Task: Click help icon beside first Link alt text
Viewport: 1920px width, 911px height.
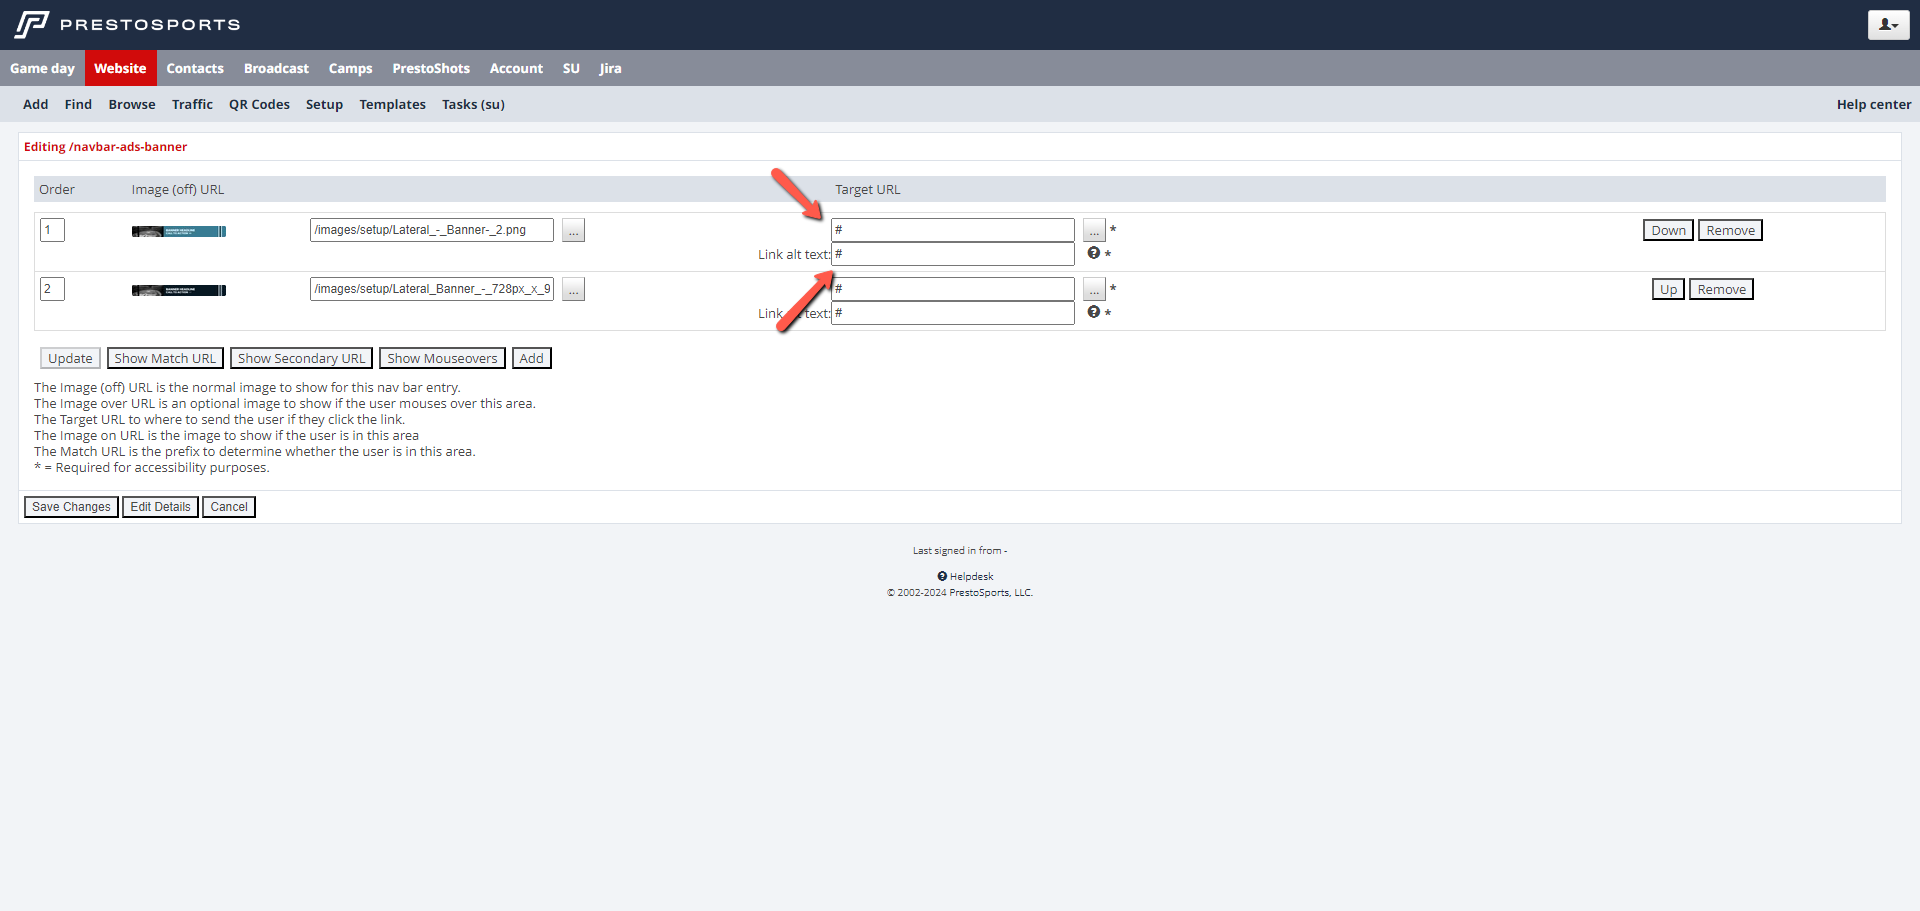Action: (x=1093, y=254)
